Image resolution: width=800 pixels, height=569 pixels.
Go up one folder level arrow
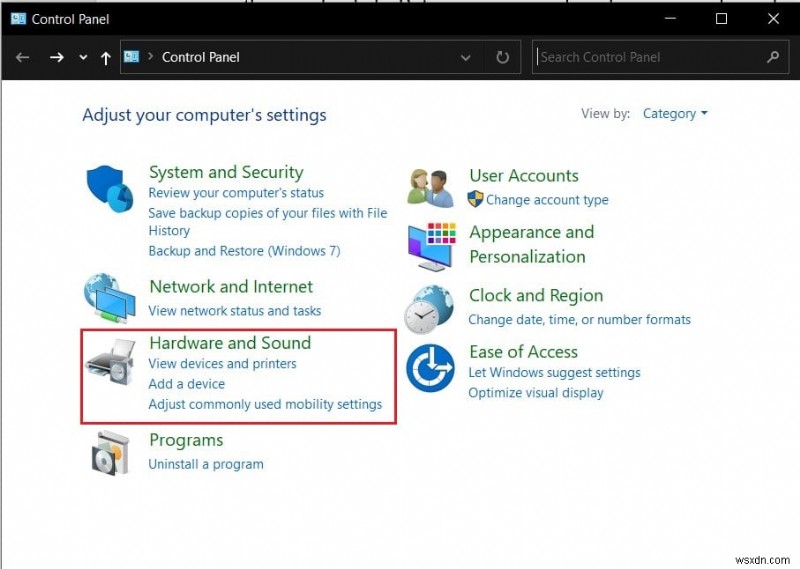(106, 58)
